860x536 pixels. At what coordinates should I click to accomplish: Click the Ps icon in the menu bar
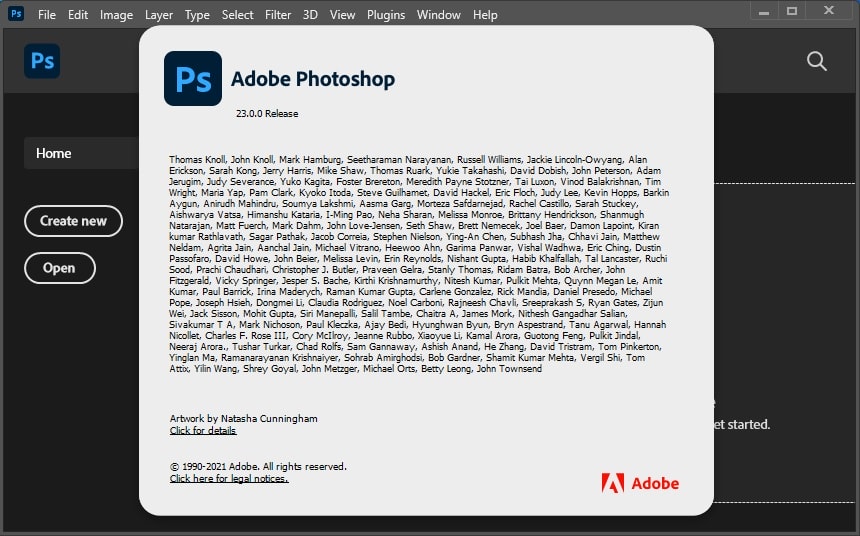(16, 13)
